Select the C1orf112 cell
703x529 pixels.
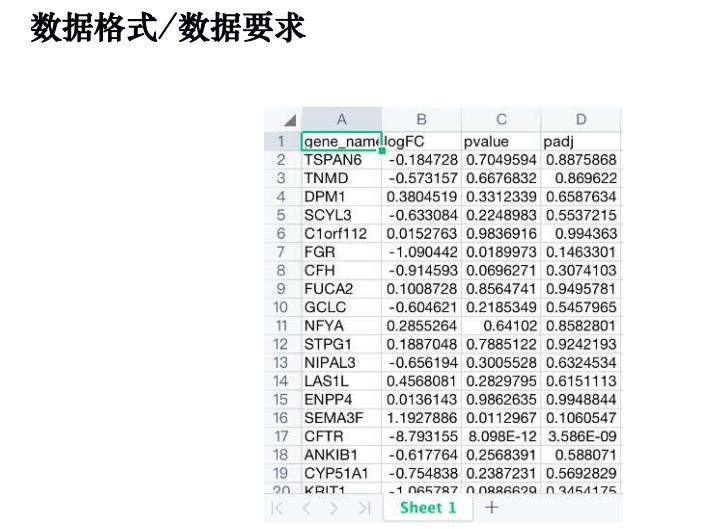tap(342, 233)
